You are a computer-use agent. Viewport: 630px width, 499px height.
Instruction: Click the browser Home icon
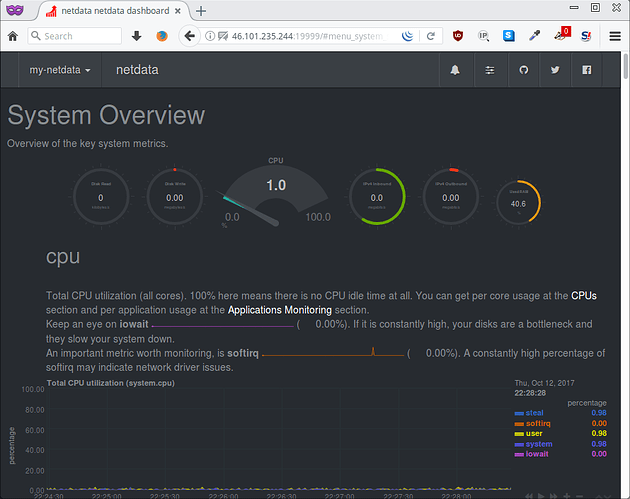point(14,35)
